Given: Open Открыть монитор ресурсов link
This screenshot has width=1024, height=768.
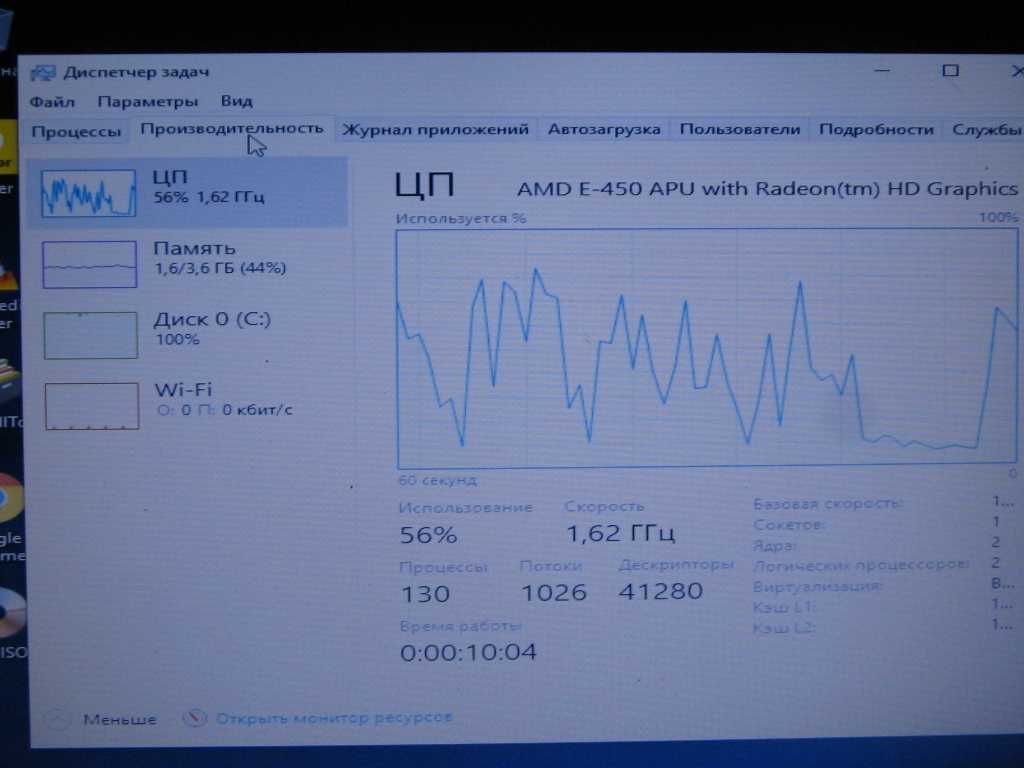Looking at the screenshot, I should click(x=334, y=718).
